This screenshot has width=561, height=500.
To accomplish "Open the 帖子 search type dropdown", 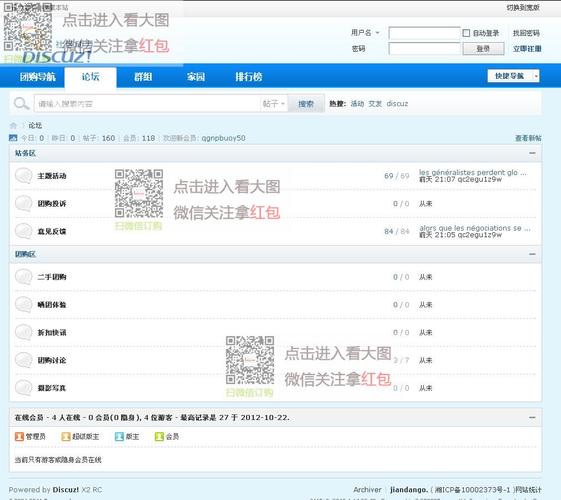I will (x=273, y=104).
